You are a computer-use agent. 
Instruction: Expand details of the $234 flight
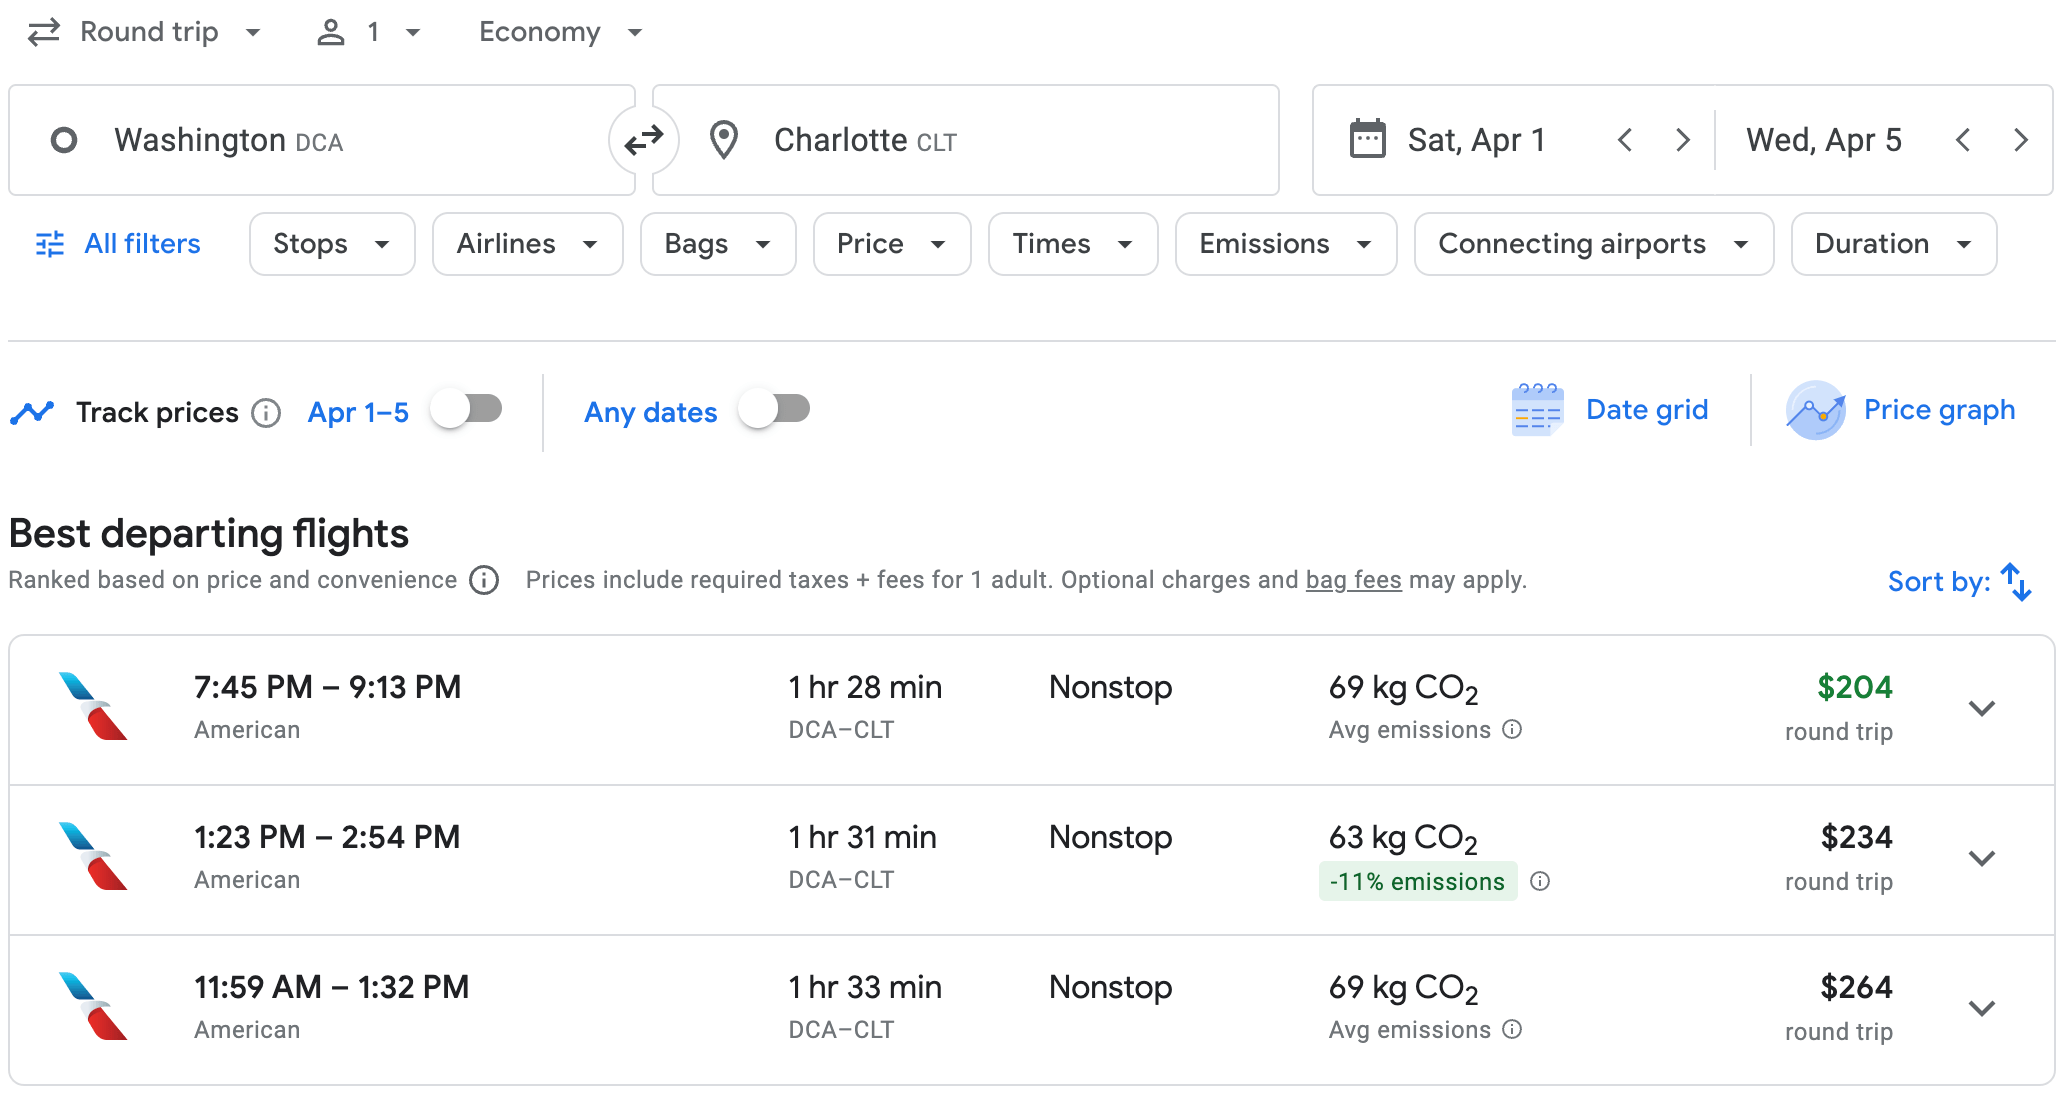[x=1982, y=859]
